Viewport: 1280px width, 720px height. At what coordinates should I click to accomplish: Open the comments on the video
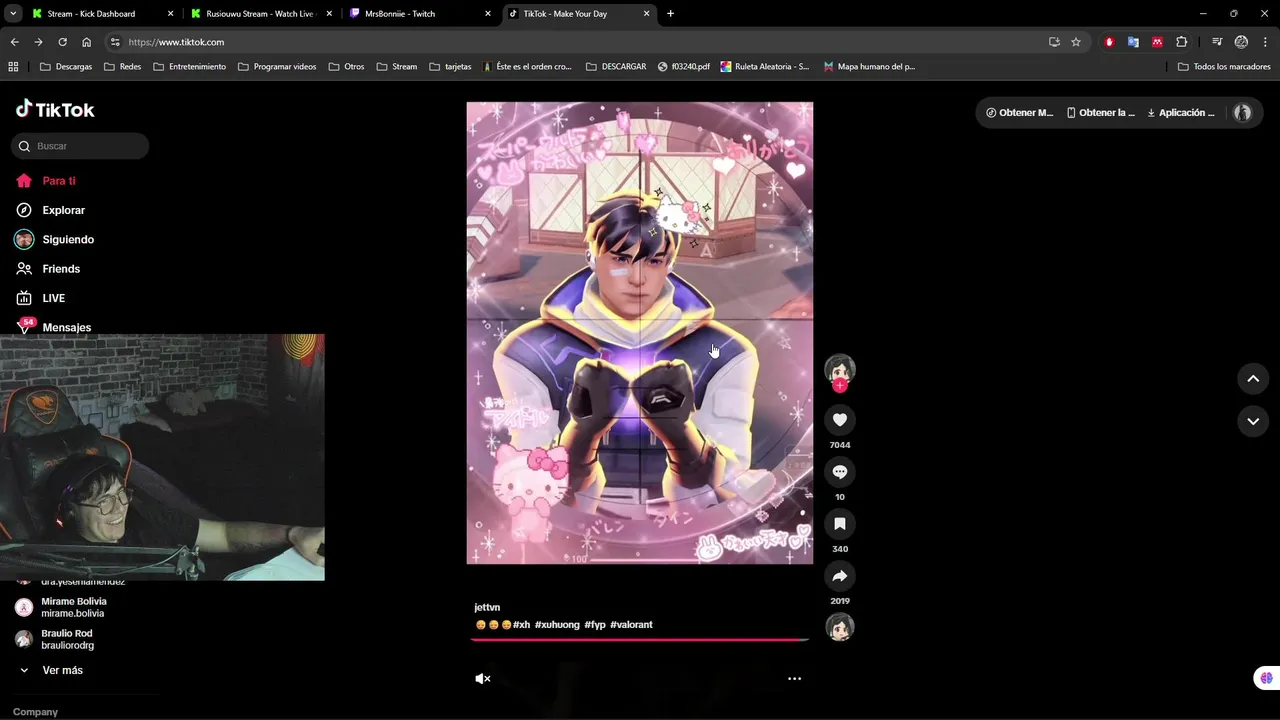[x=840, y=472]
